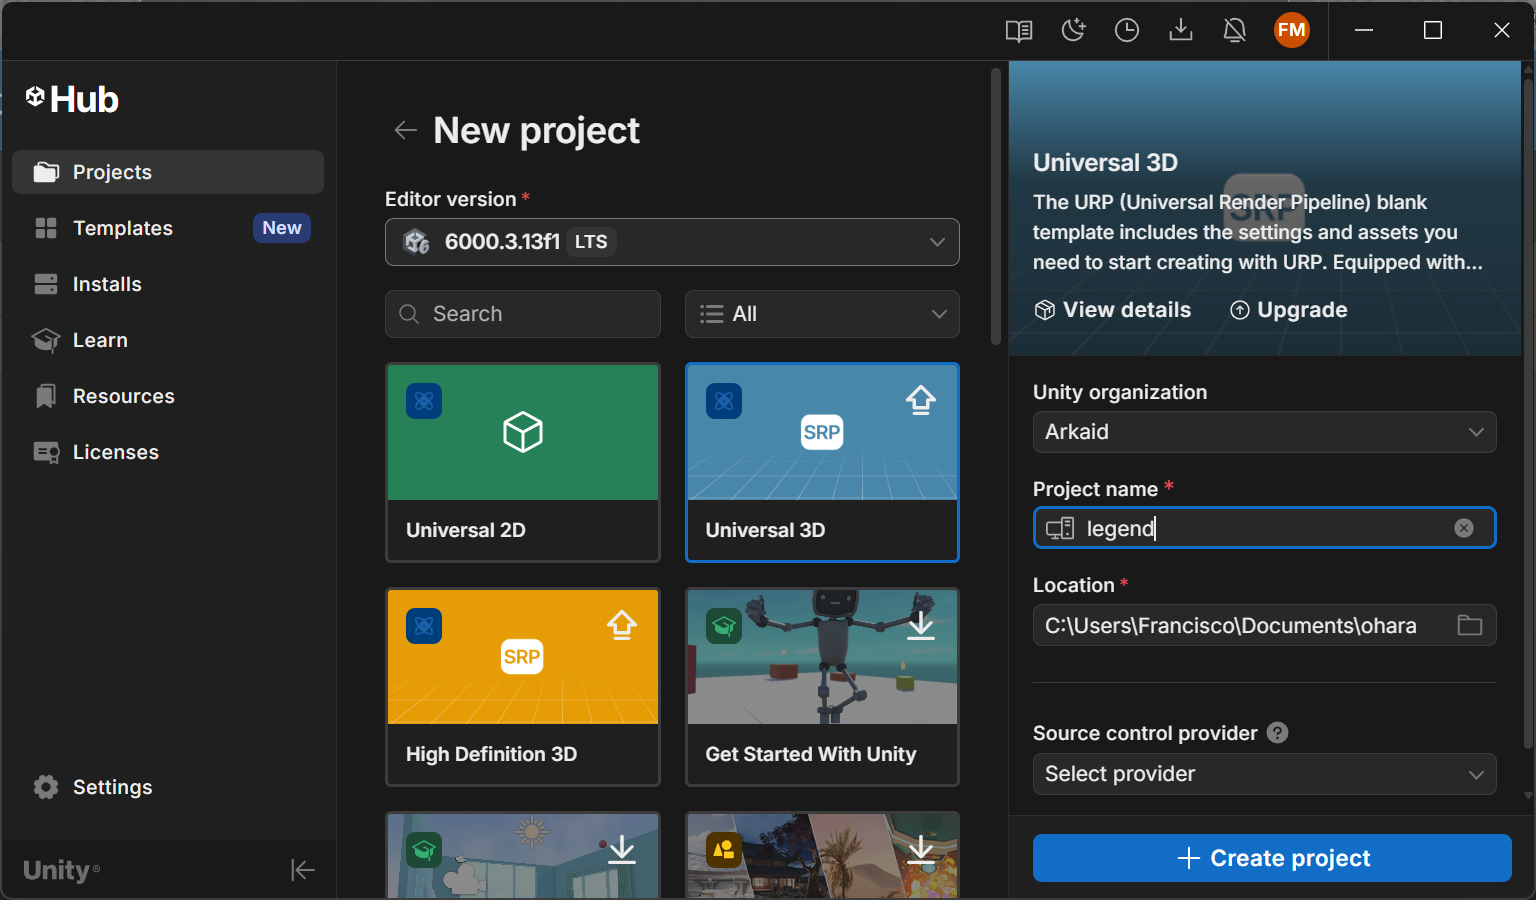This screenshot has height=900, width=1536.
Task: Click the upgrade arrow icon on Universal 3D card
Action: tap(921, 400)
